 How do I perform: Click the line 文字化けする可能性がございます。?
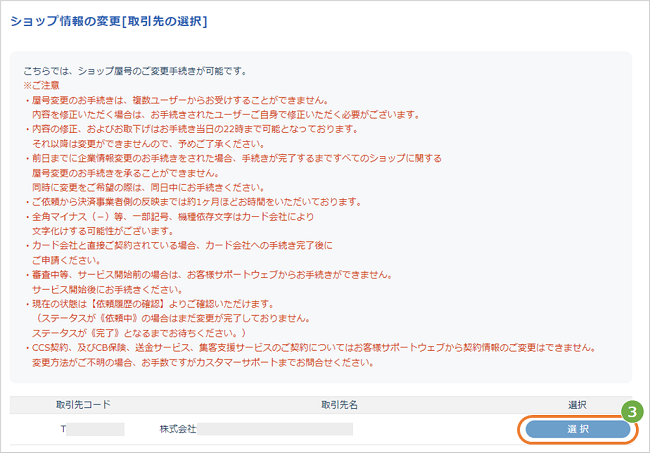(x=103, y=231)
